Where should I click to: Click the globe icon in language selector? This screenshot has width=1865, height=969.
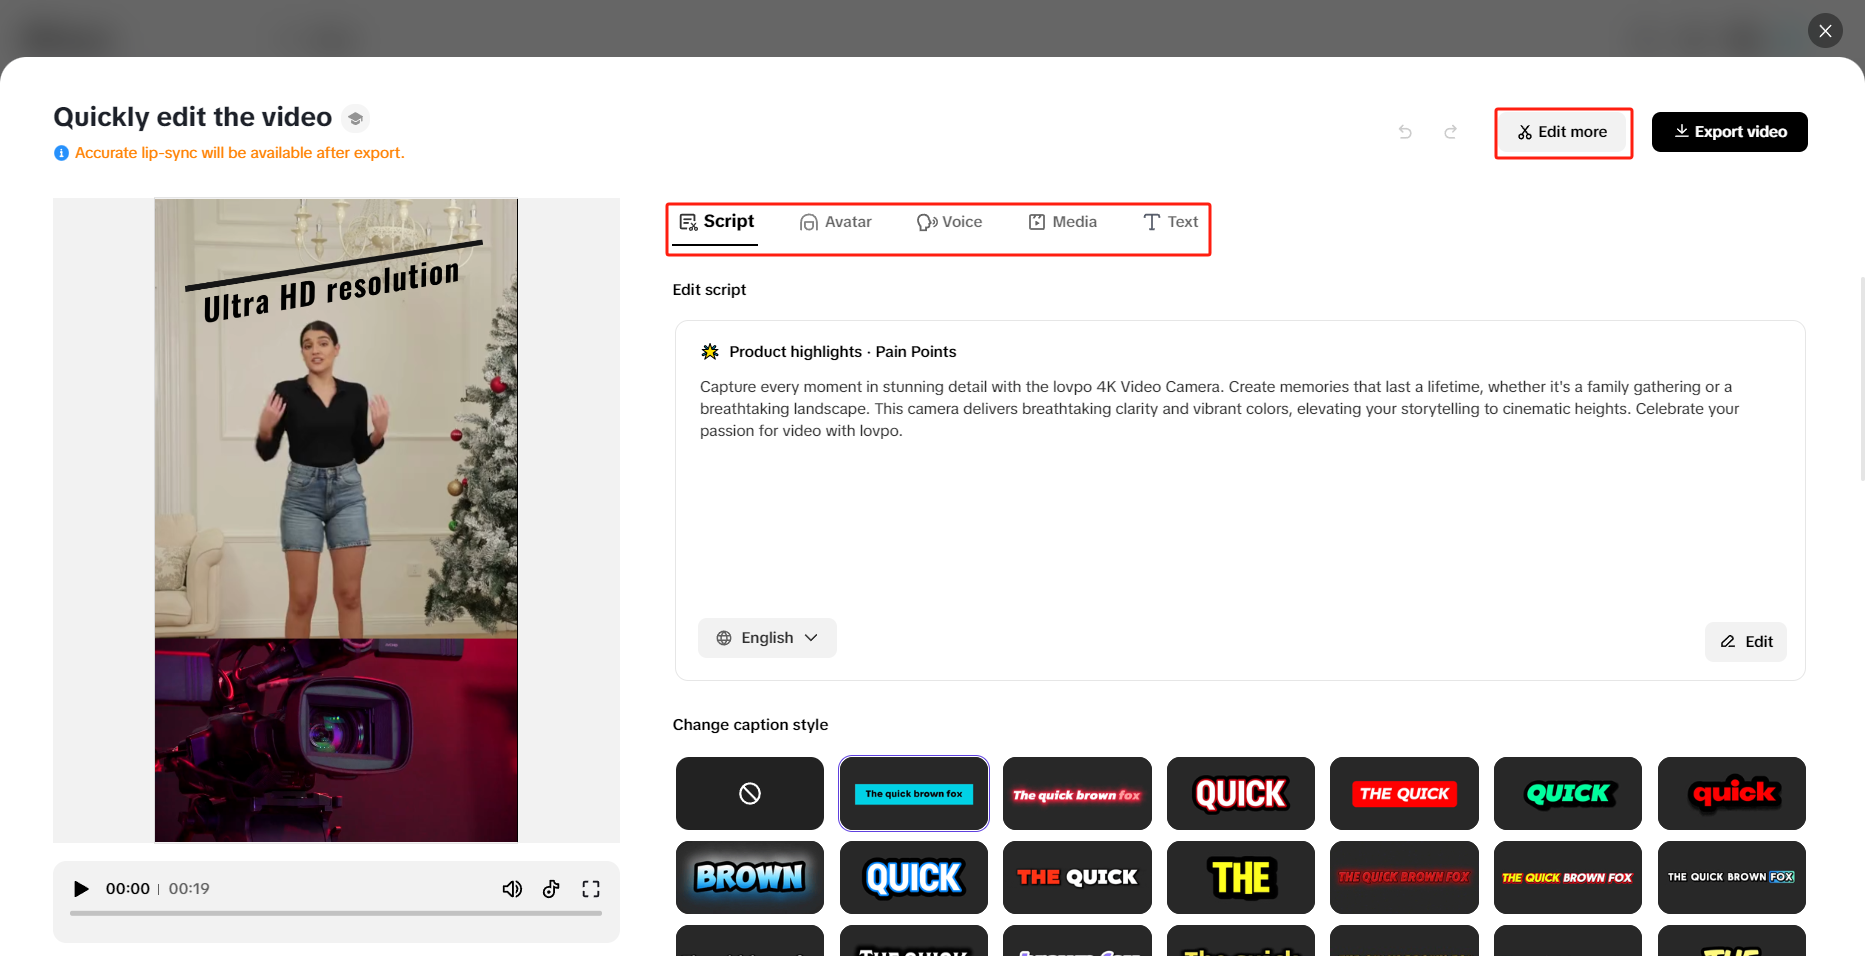722,637
